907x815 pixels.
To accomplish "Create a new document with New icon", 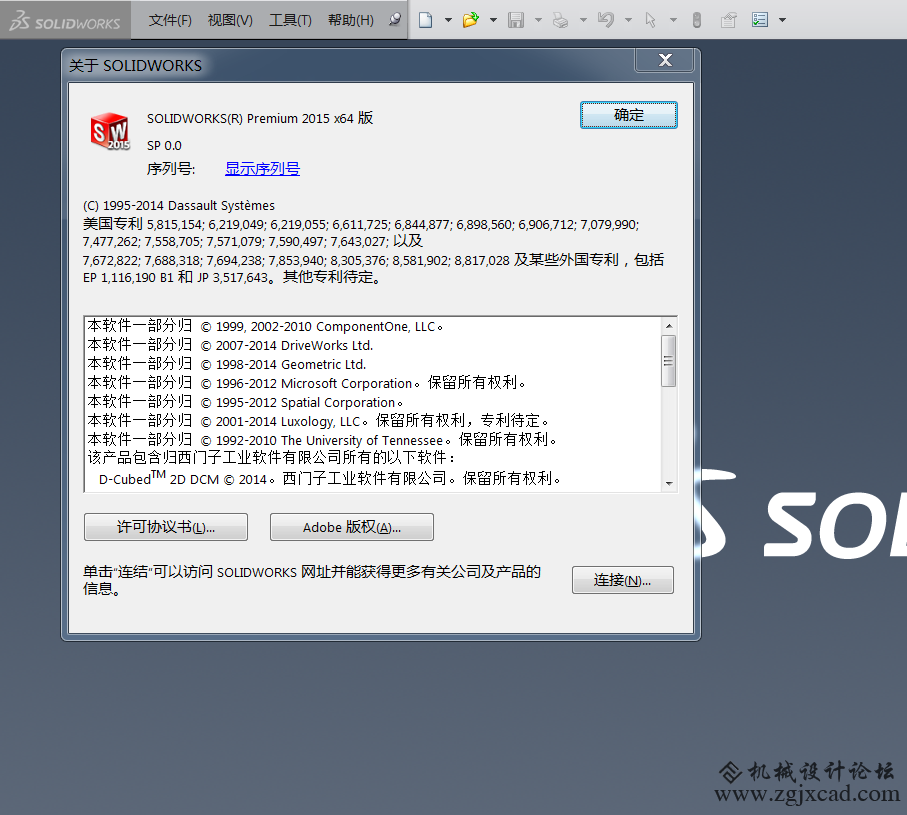I will tap(426, 20).
